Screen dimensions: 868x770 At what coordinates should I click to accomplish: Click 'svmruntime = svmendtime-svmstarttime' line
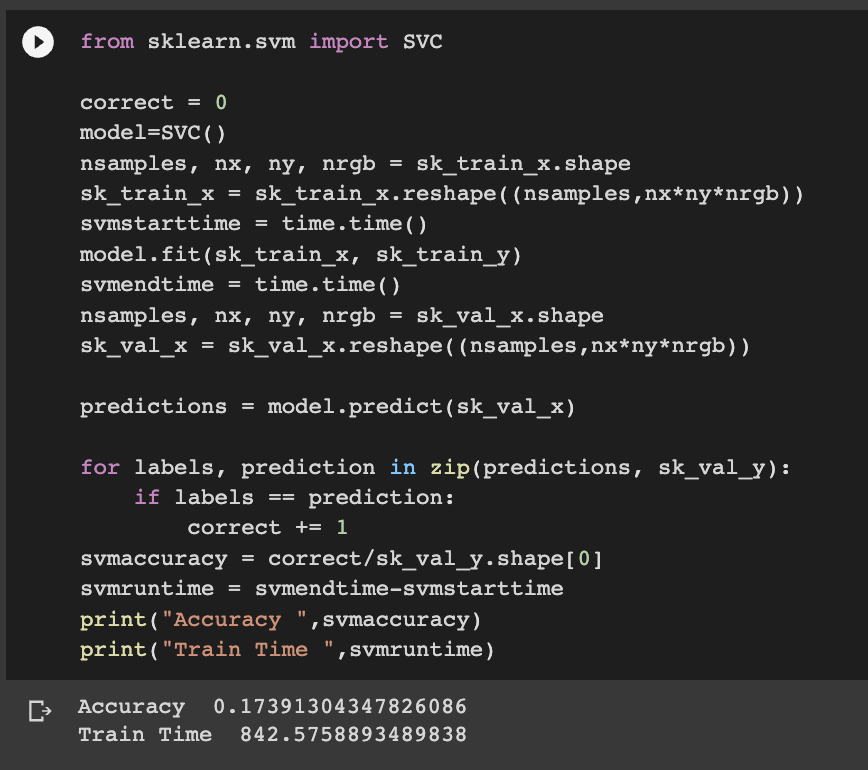(322, 588)
